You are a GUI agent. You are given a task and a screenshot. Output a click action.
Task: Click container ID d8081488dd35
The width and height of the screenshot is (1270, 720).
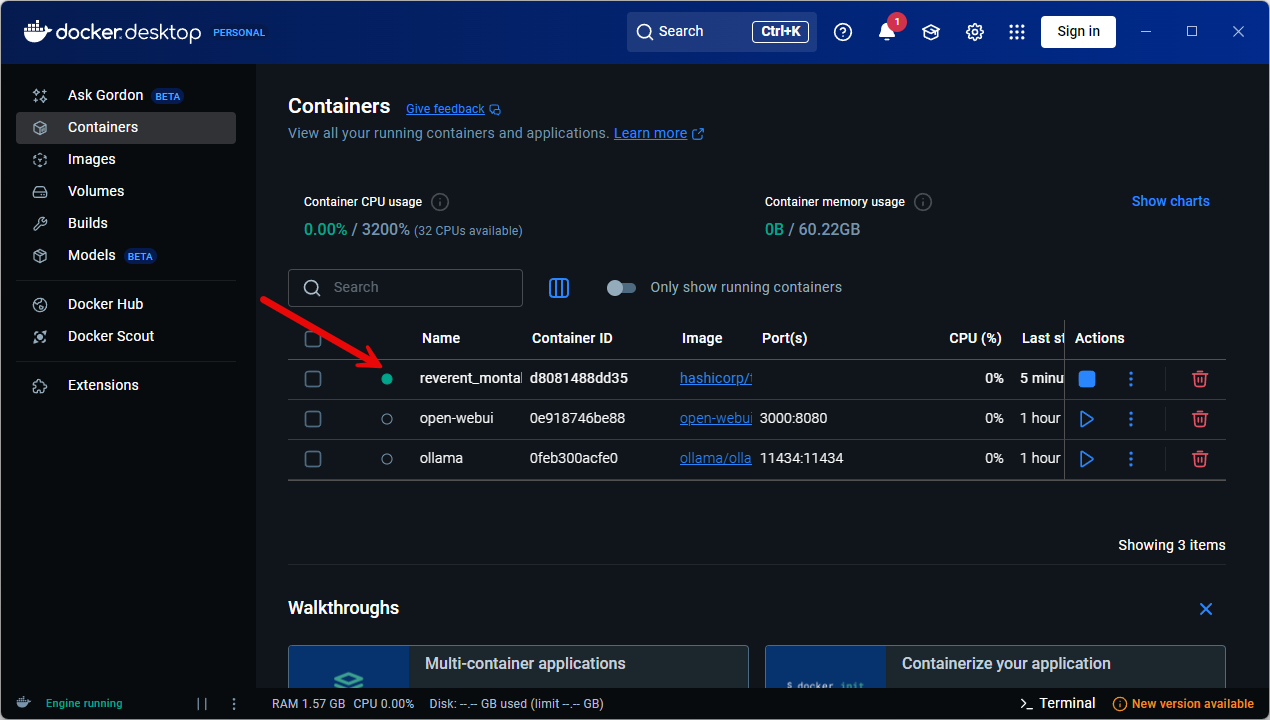coord(579,379)
